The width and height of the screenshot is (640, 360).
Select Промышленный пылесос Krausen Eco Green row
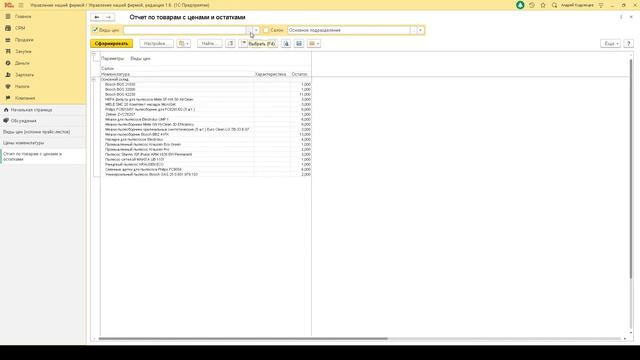tap(206, 144)
